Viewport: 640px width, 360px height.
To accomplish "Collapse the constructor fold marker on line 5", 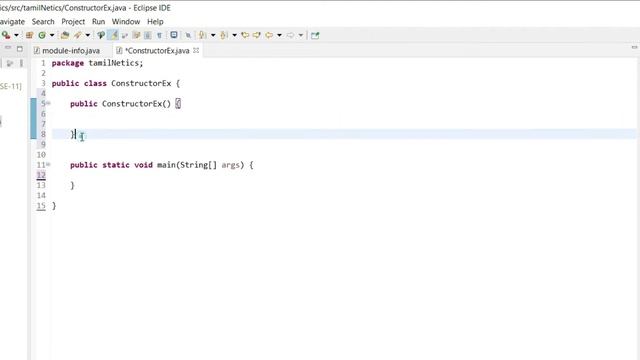I will click(49, 103).
